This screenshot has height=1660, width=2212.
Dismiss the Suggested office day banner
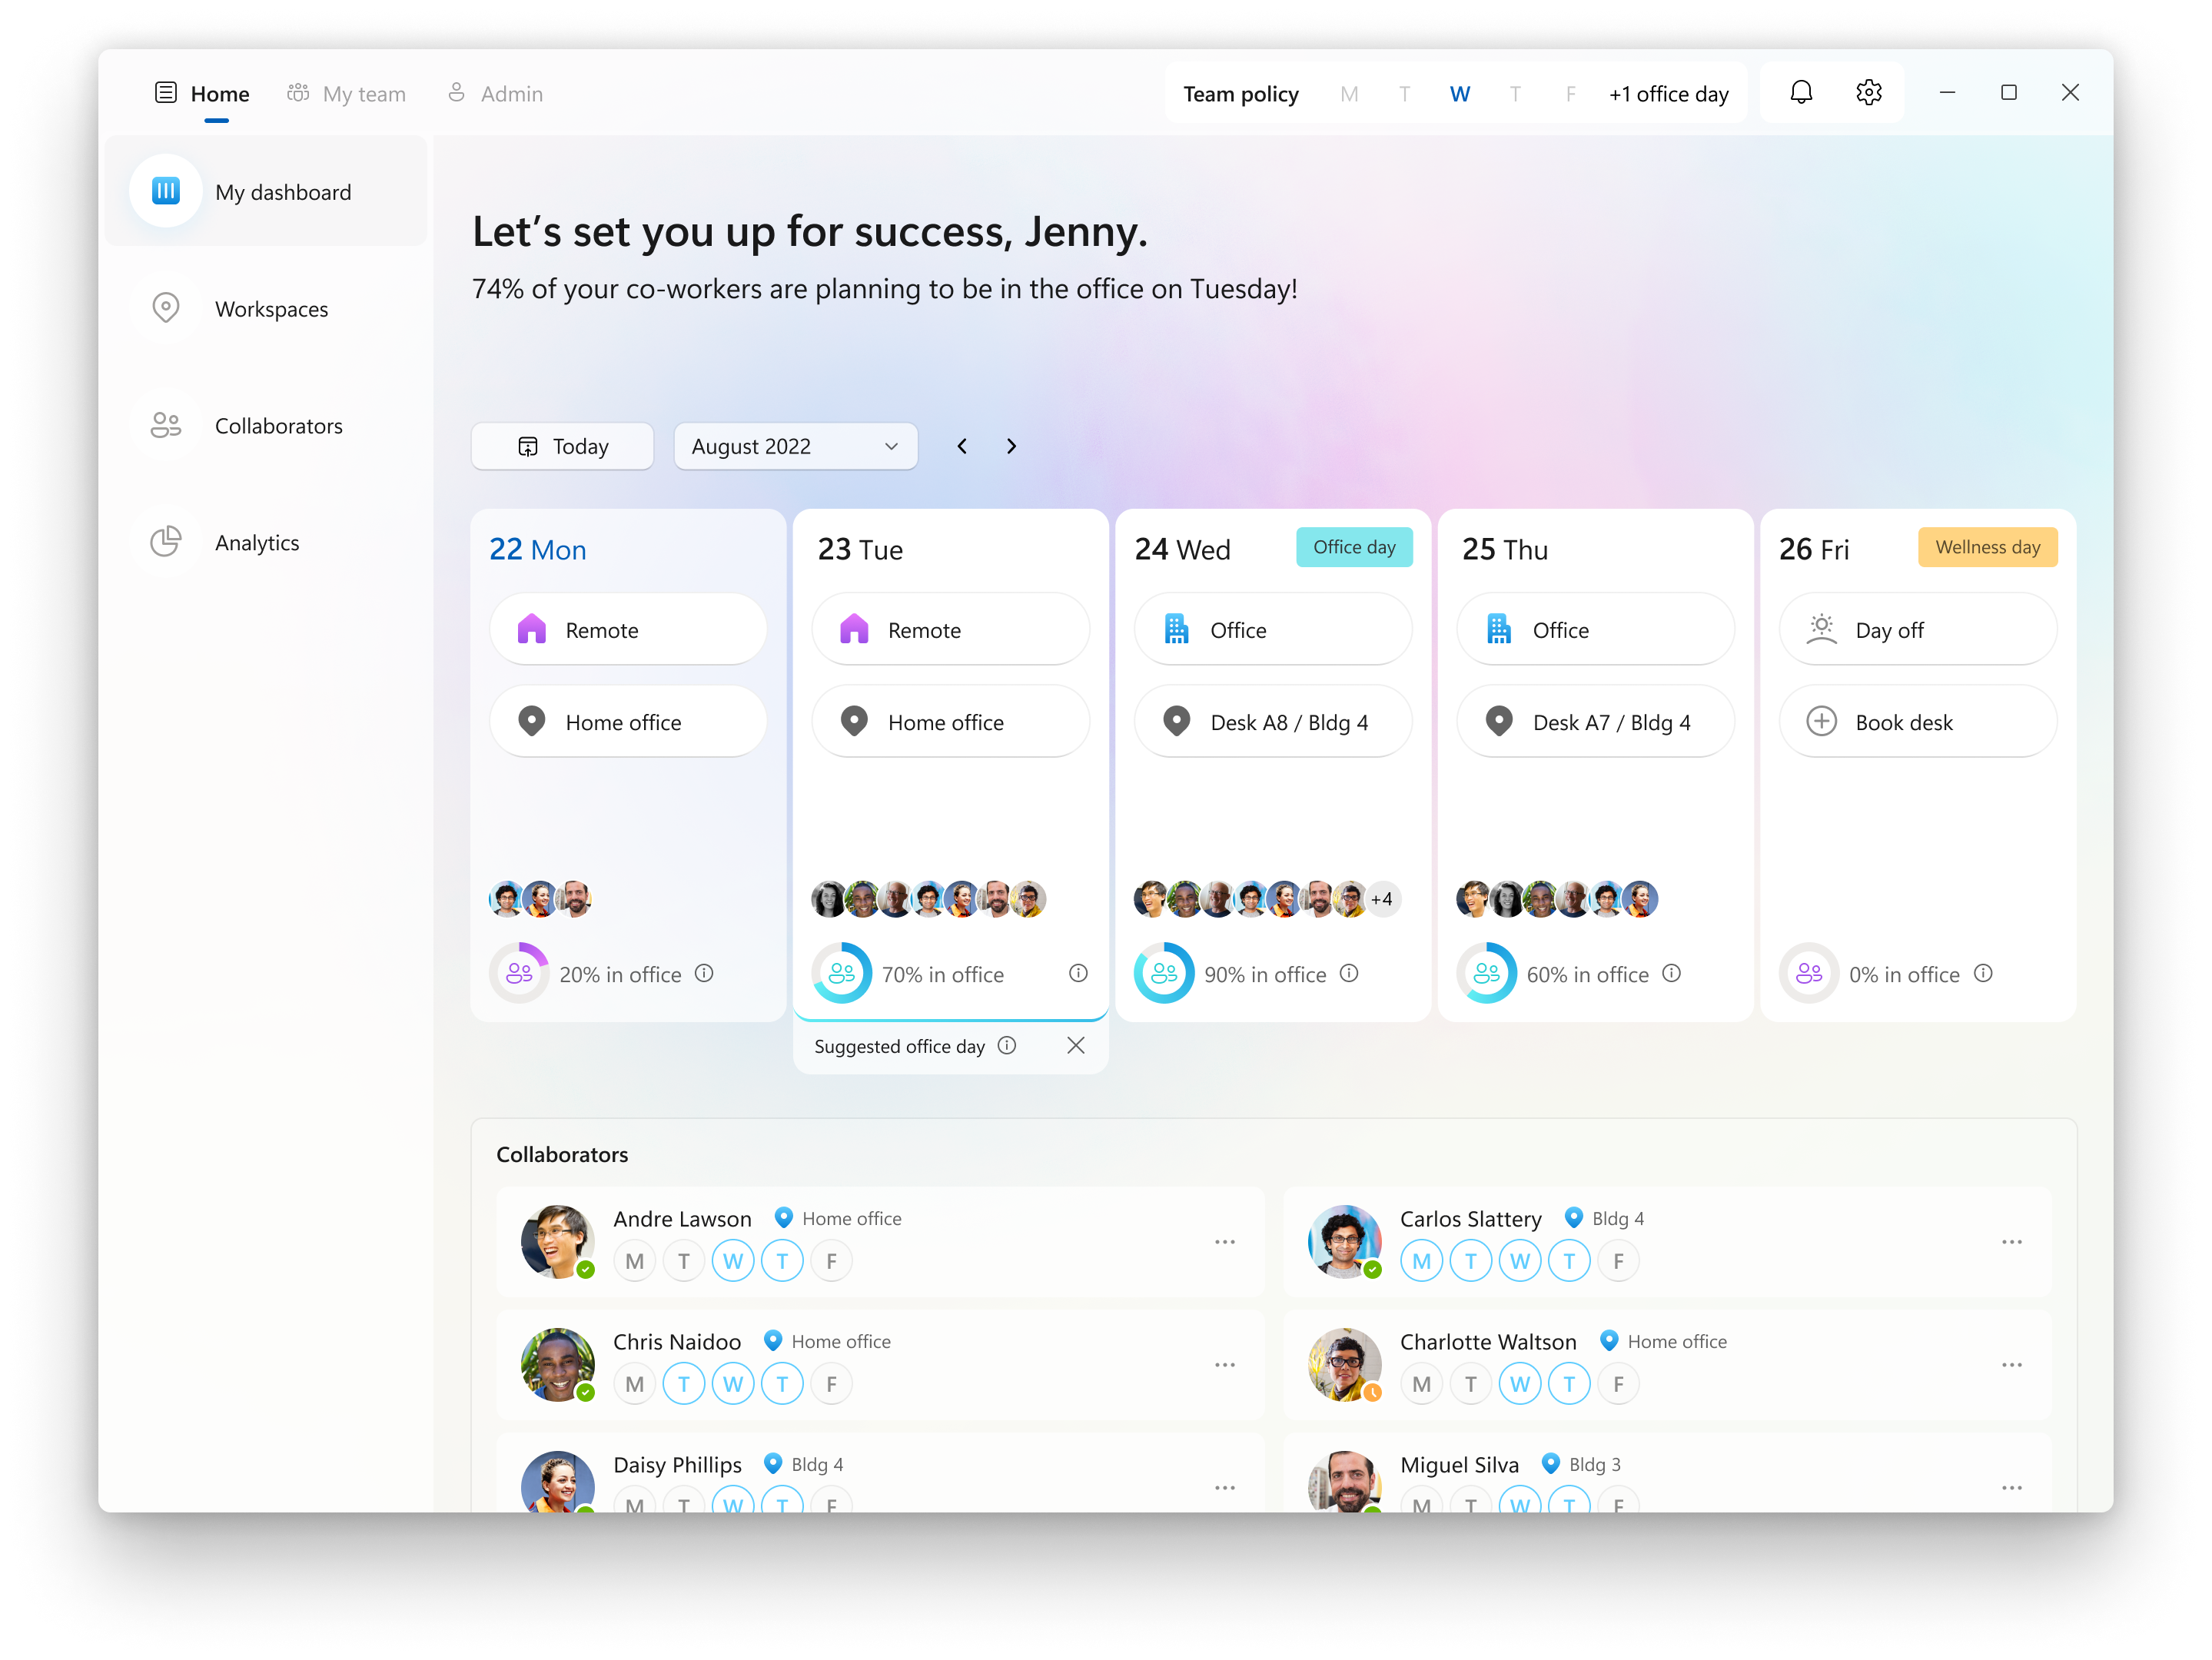tap(1075, 1045)
